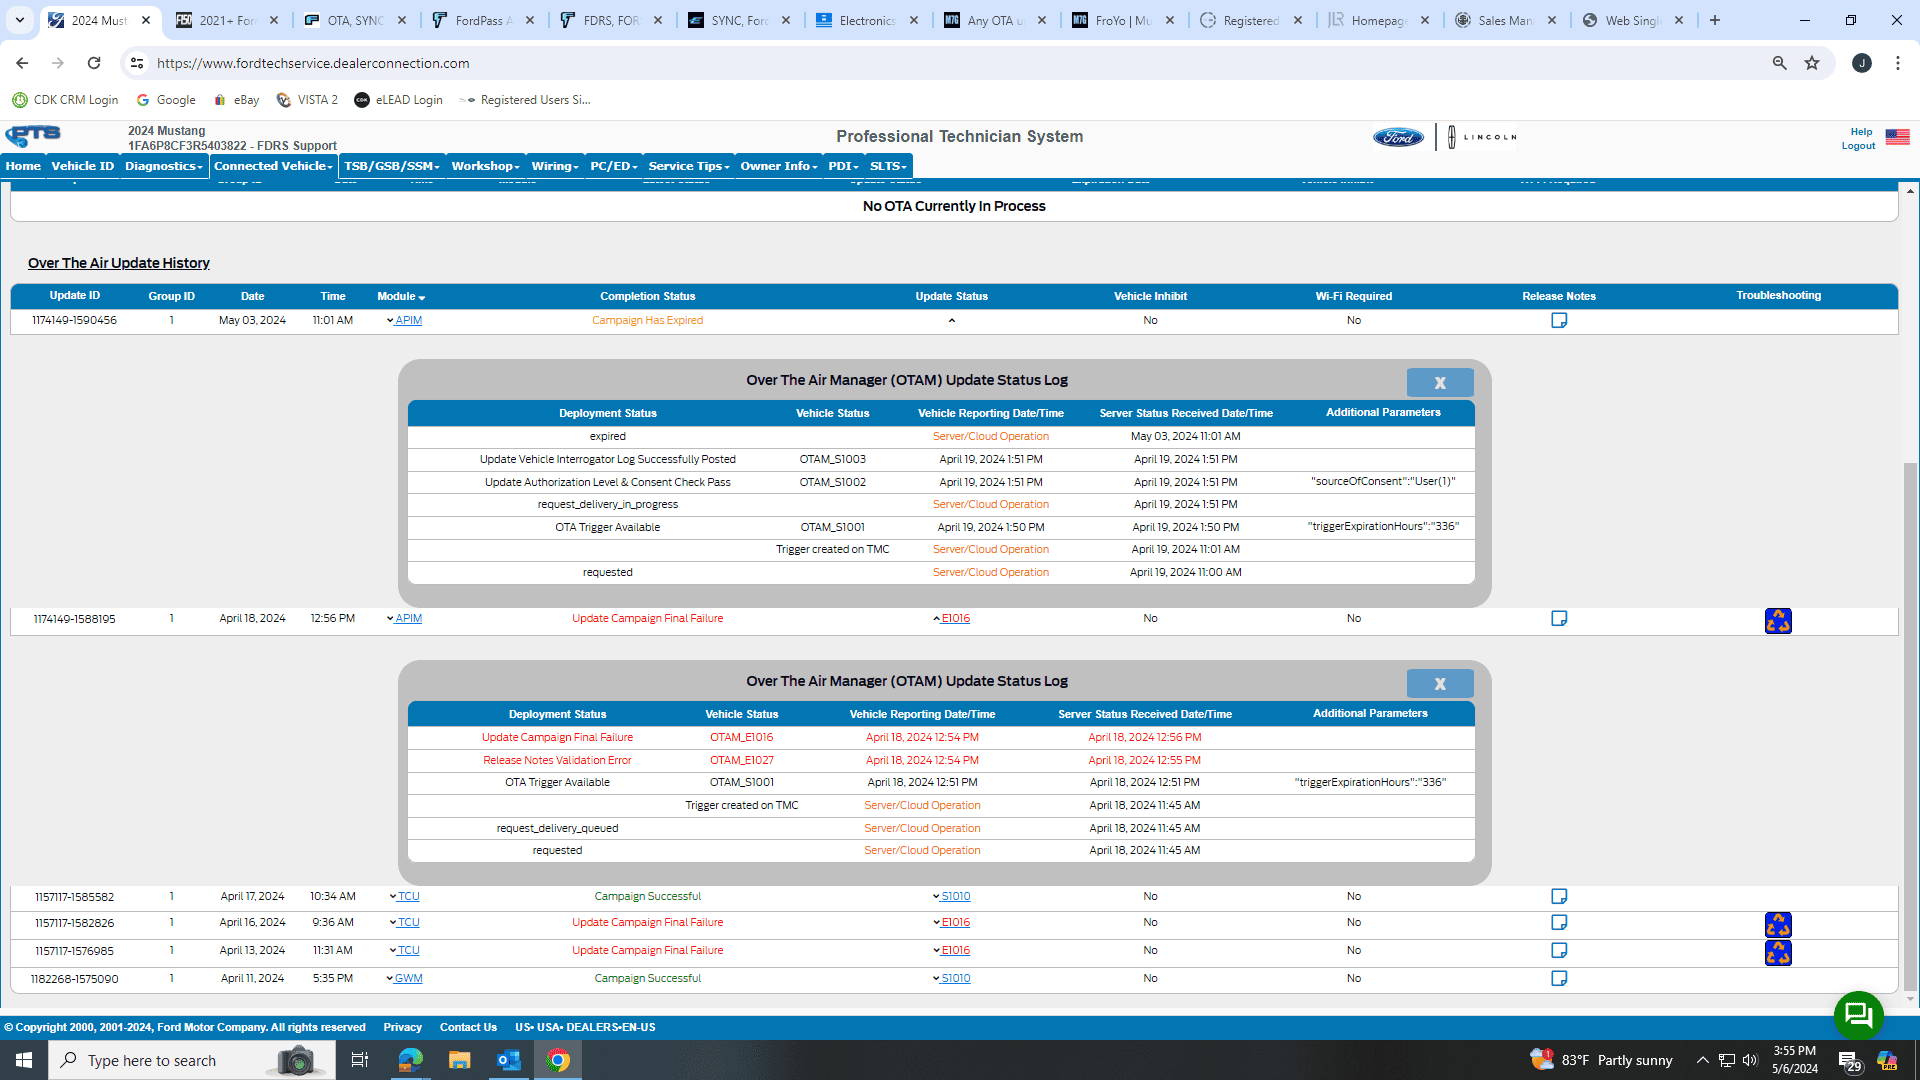Collapse the May 03 update status arrow
Screen dimensions: 1920x1080
(x=951, y=321)
